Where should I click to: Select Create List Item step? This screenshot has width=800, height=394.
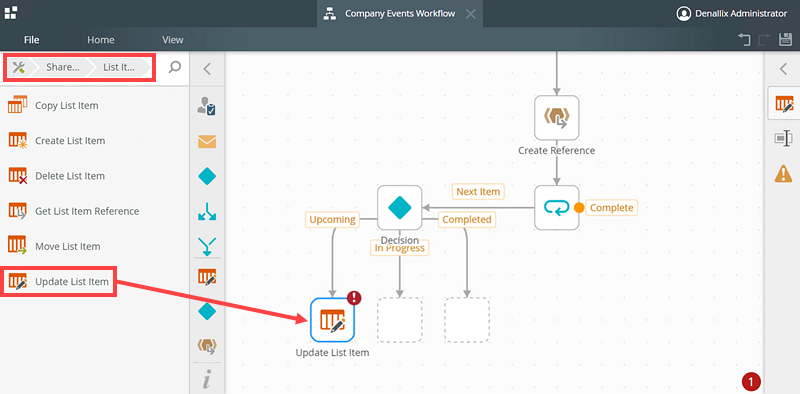click(94, 141)
